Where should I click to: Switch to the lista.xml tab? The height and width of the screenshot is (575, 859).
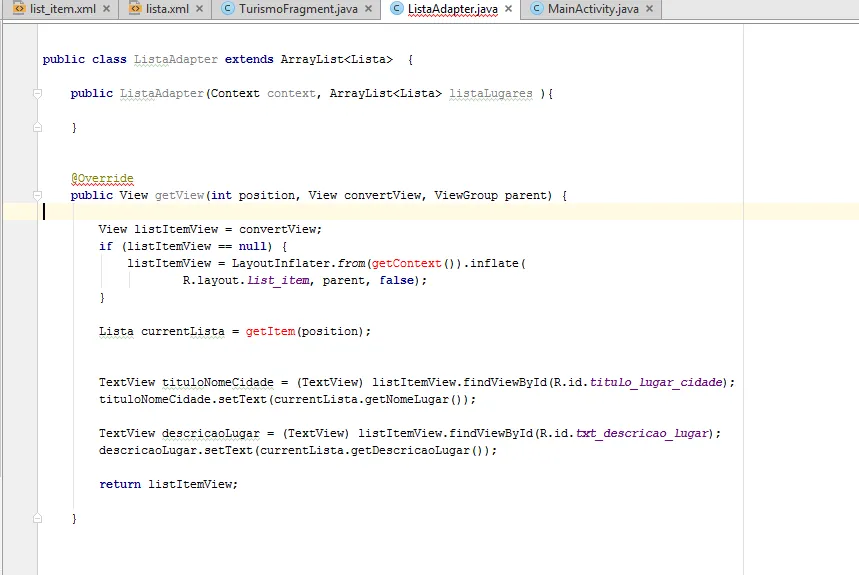[x=167, y=9]
